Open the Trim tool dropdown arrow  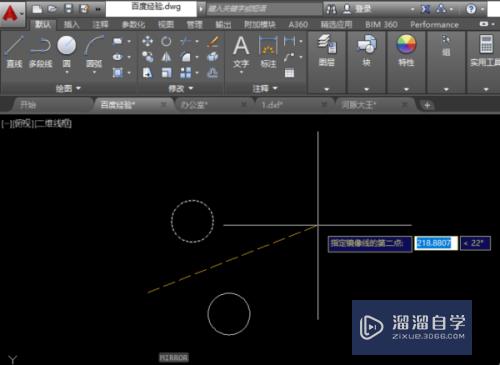pos(197,42)
